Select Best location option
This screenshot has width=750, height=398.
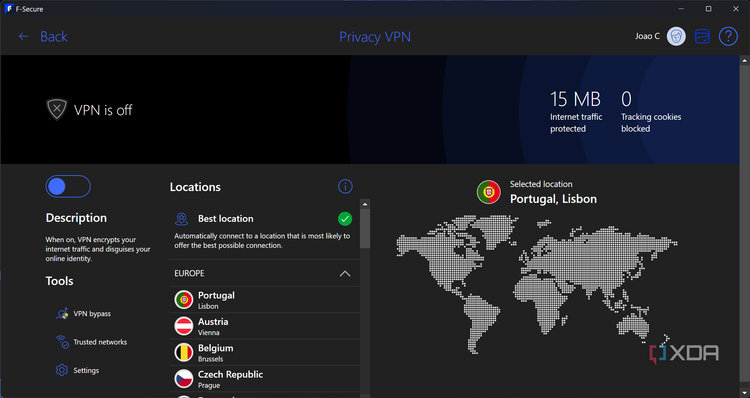click(265, 231)
